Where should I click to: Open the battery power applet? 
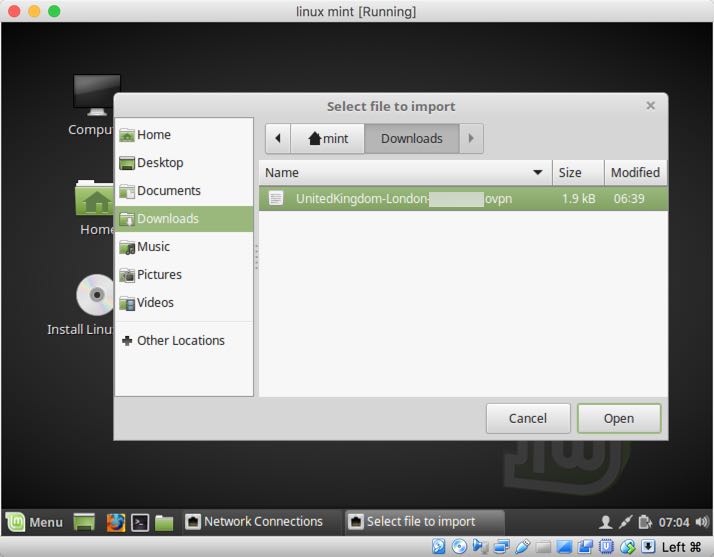pos(645,522)
